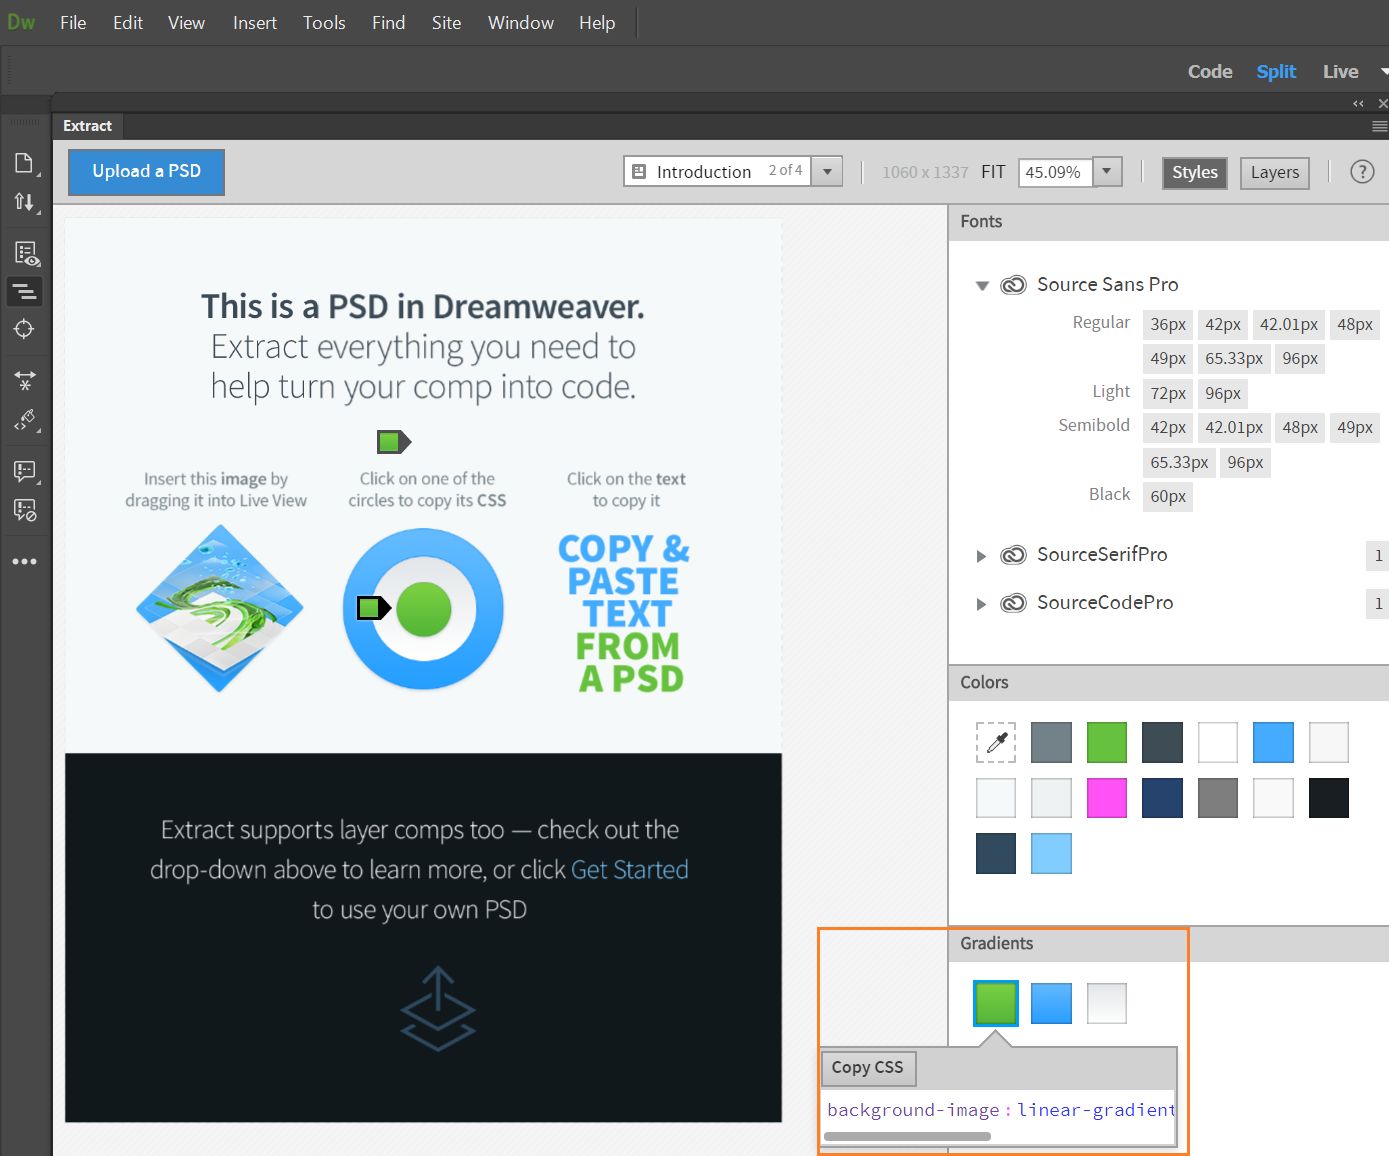The image size is (1389, 1156).
Task: Expand the SourceCodePro font group
Action: click(x=982, y=604)
